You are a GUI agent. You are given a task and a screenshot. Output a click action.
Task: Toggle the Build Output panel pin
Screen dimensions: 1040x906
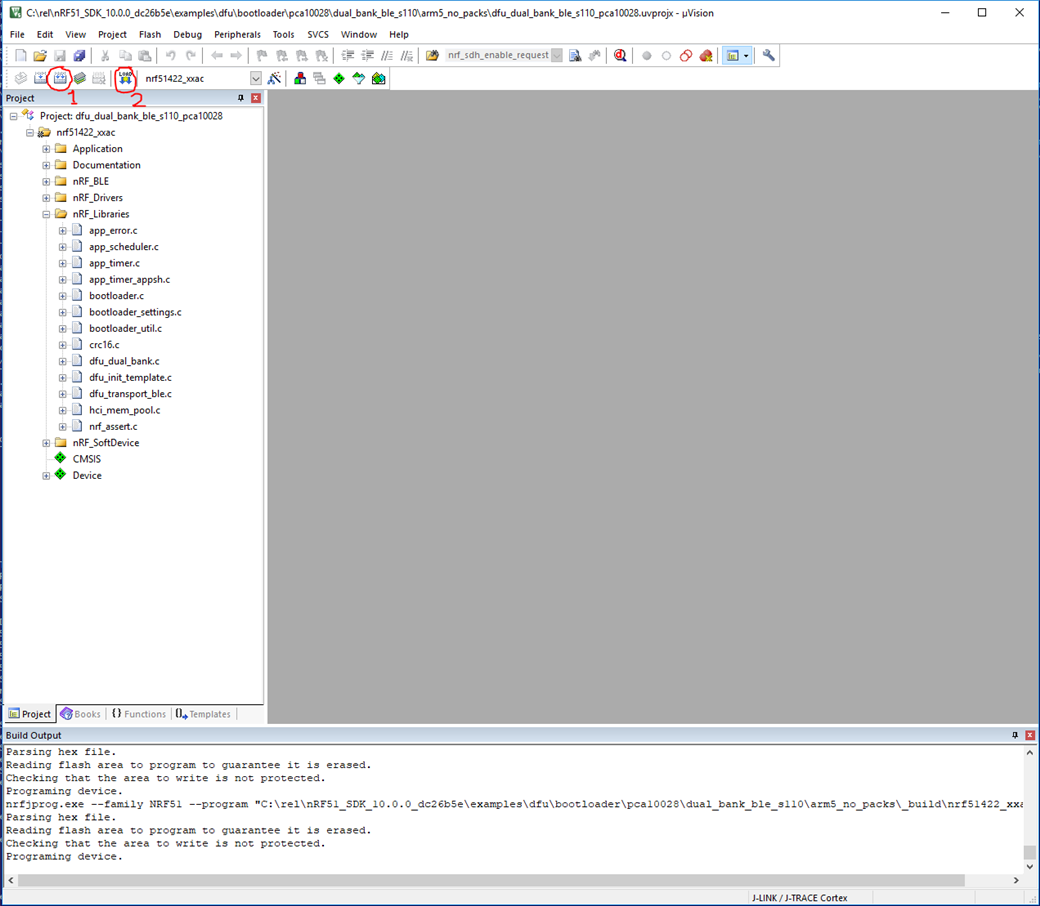(x=1015, y=735)
